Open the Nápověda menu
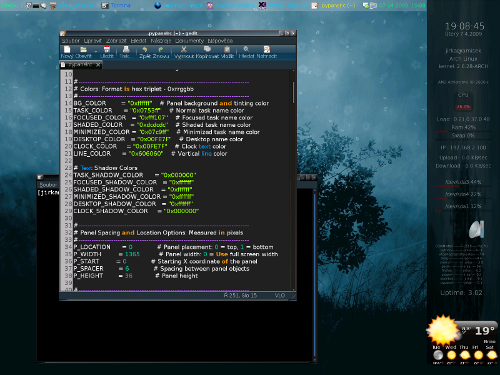Screen dimensions: 500x375 click(x=220, y=41)
